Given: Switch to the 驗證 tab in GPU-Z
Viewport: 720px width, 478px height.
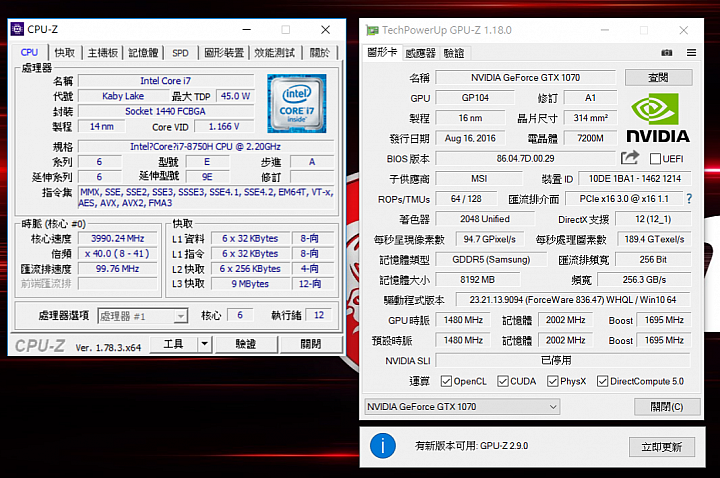Looking at the screenshot, I should (x=454, y=53).
